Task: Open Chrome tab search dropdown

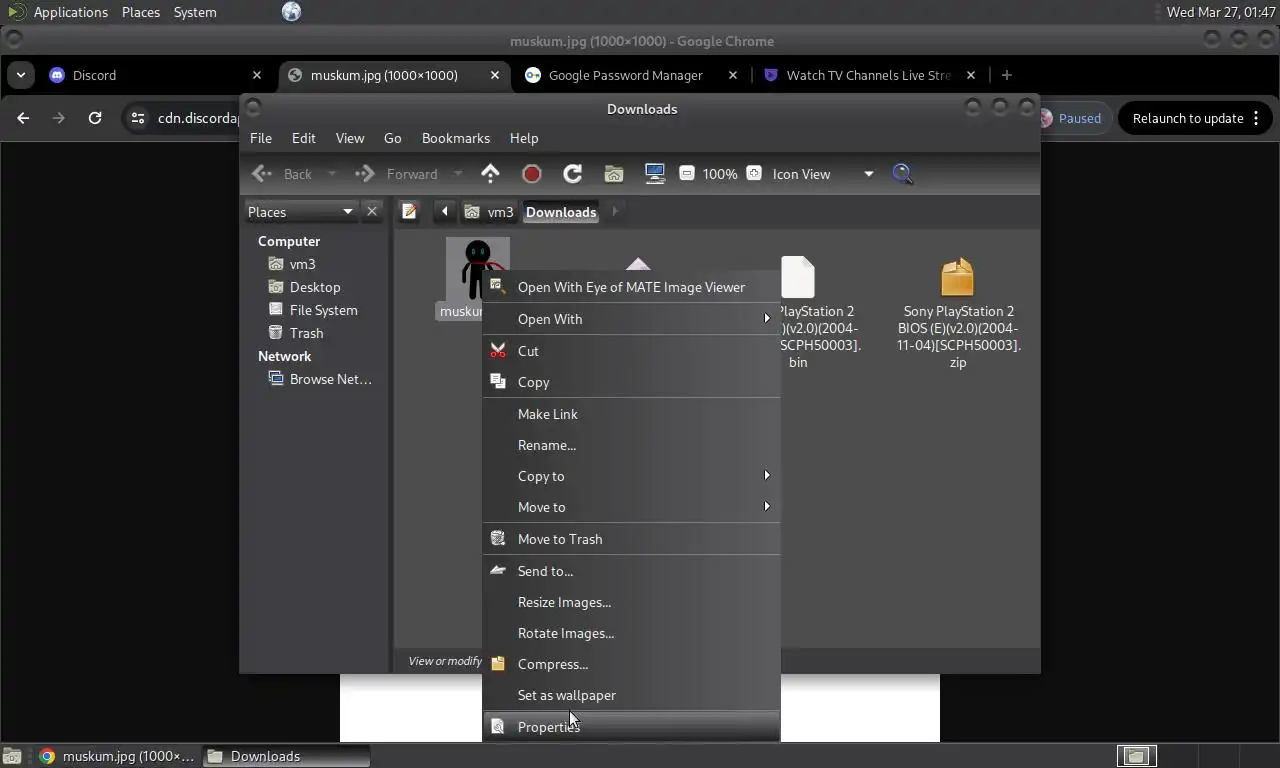Action: click(21, 75)
